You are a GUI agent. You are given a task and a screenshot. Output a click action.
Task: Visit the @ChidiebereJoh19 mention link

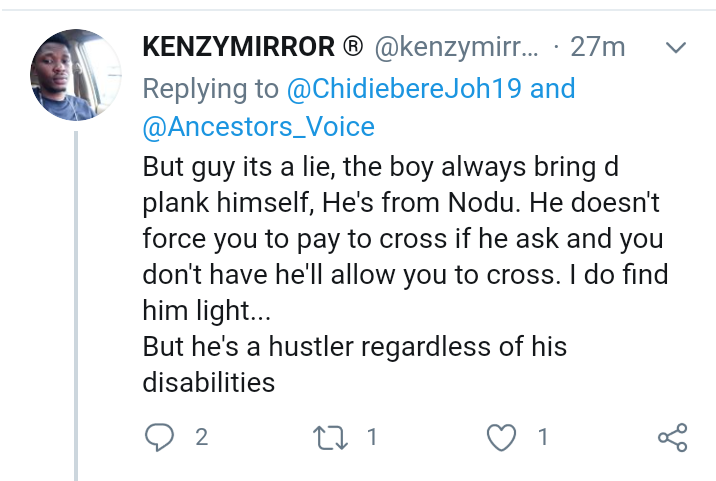[404, 88]
